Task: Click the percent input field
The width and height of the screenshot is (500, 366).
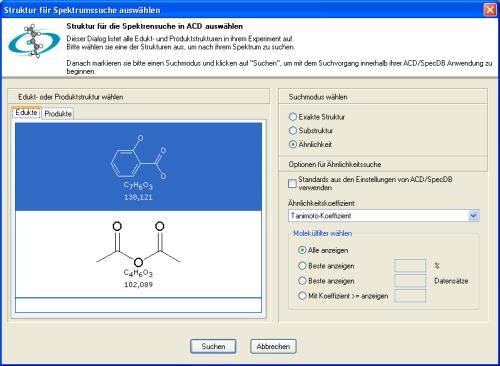Action: coord(410,266)
